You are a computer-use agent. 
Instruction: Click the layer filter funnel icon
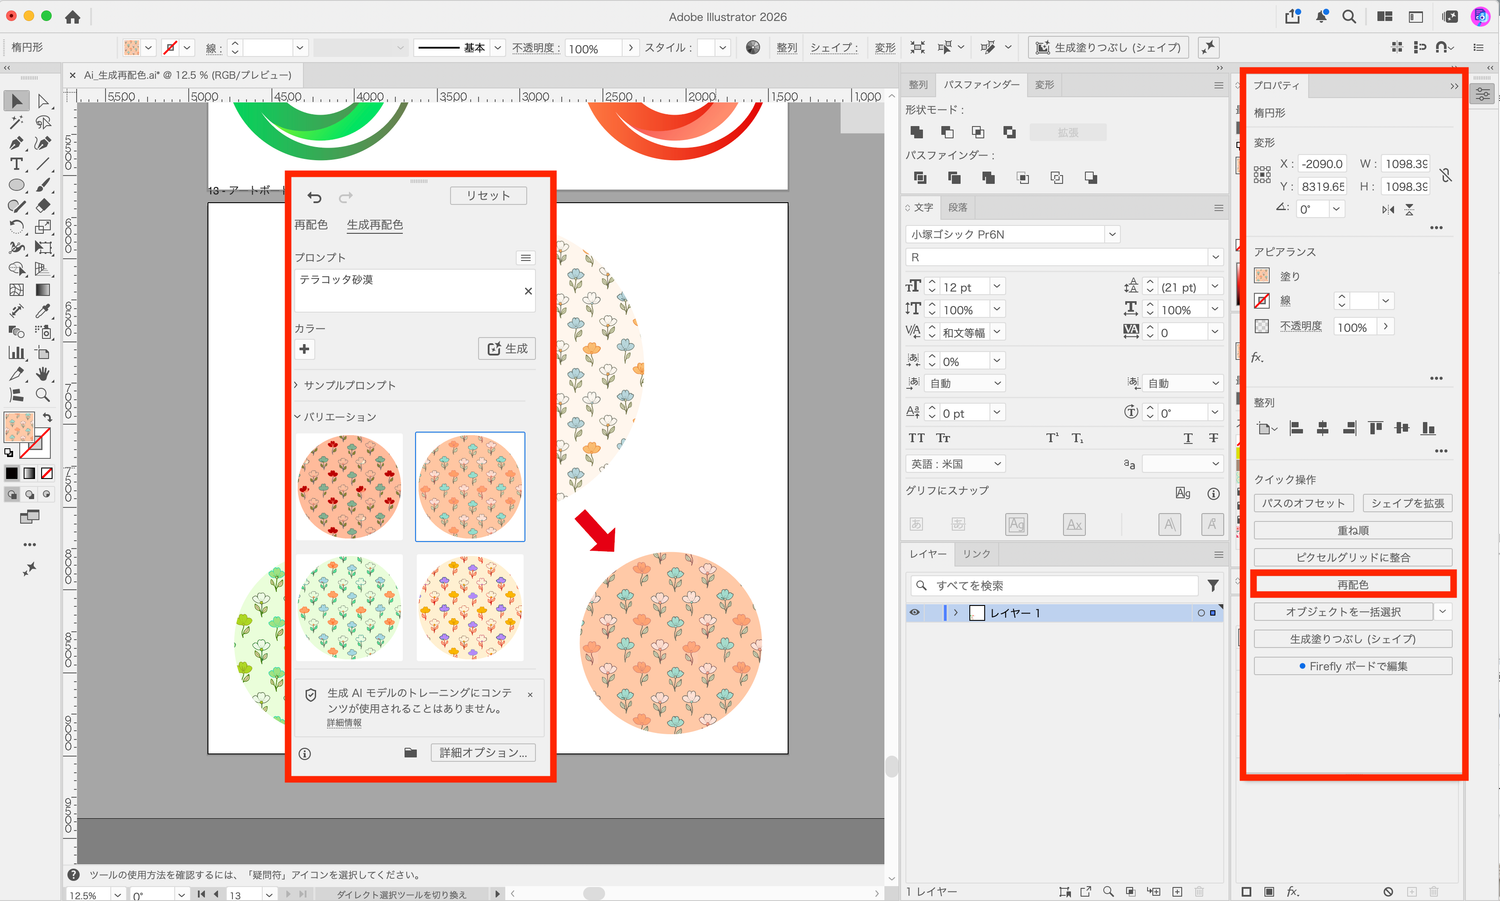(x=1213, y=585)
